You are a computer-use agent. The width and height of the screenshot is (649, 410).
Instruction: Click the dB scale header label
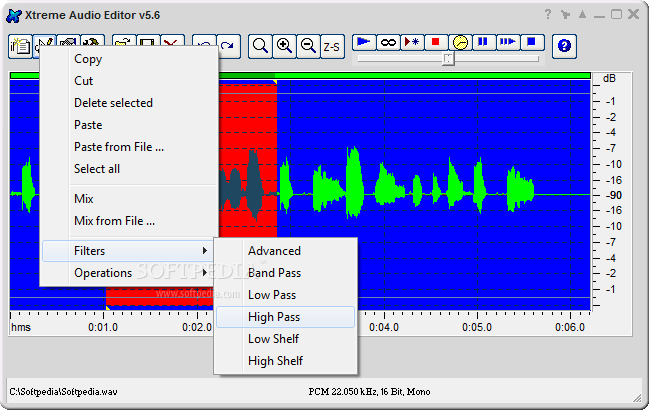click(x=609, y=79)
